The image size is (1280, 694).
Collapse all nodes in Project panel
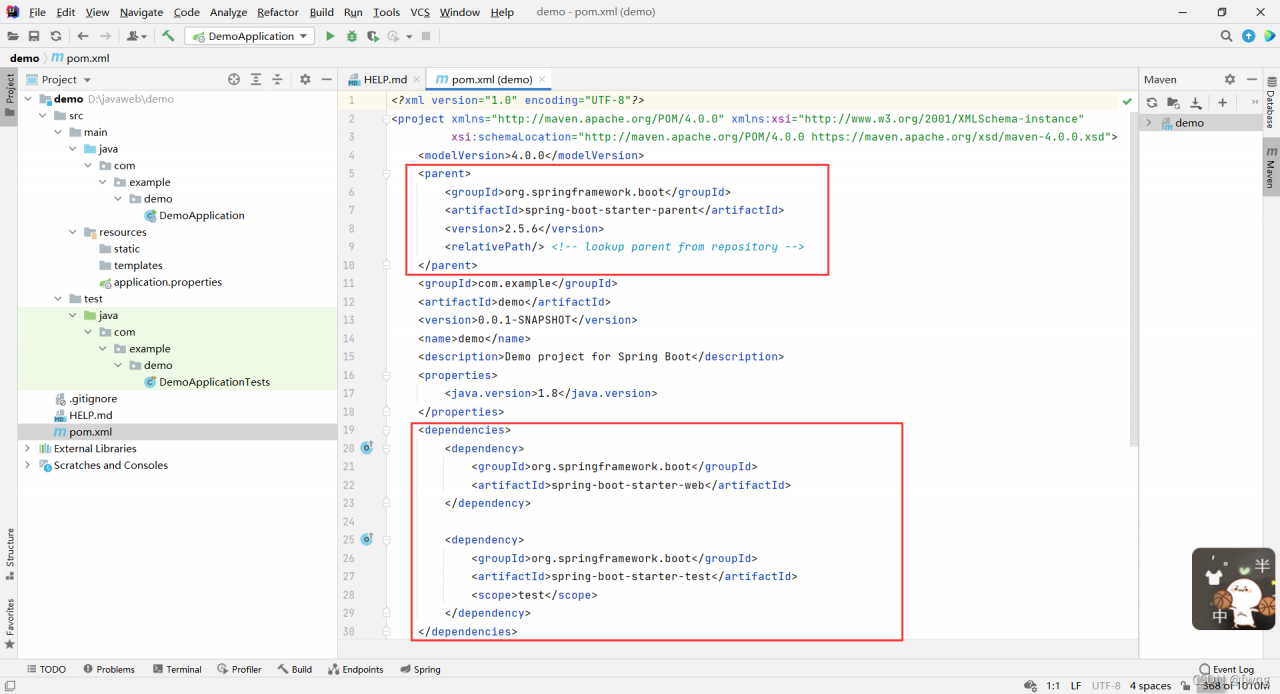tap(277, 79)
